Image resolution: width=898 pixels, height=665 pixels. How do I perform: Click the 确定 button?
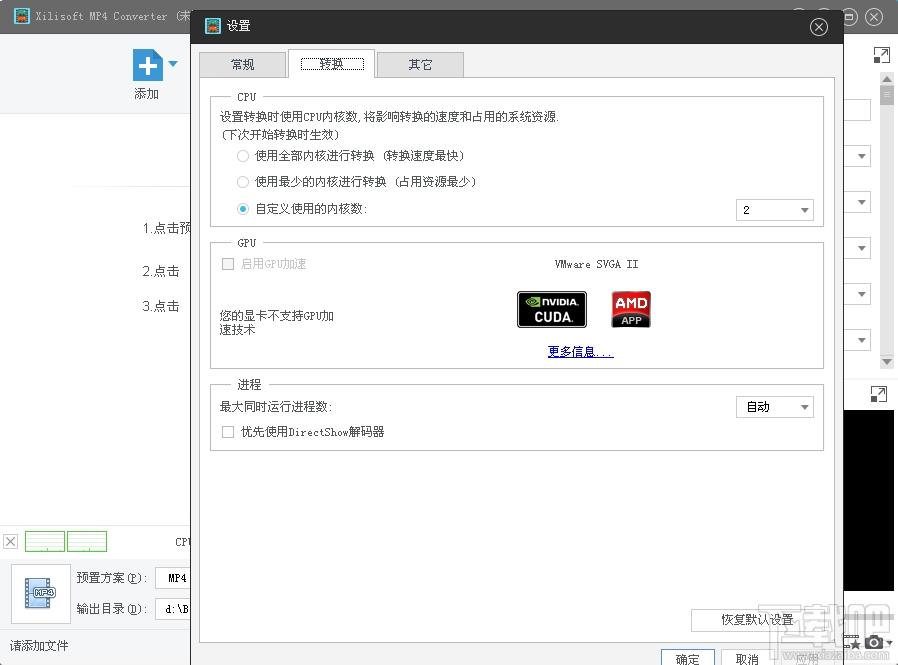pyautogui.click(x=687, y=658)
